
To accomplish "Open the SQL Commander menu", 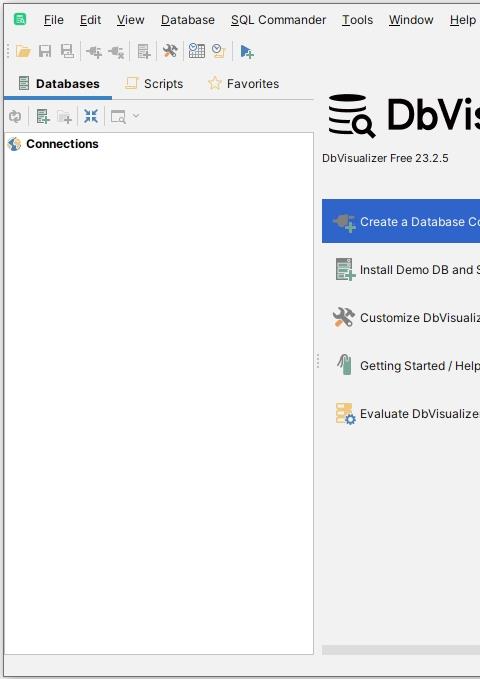I will click(x=278, y=20).
